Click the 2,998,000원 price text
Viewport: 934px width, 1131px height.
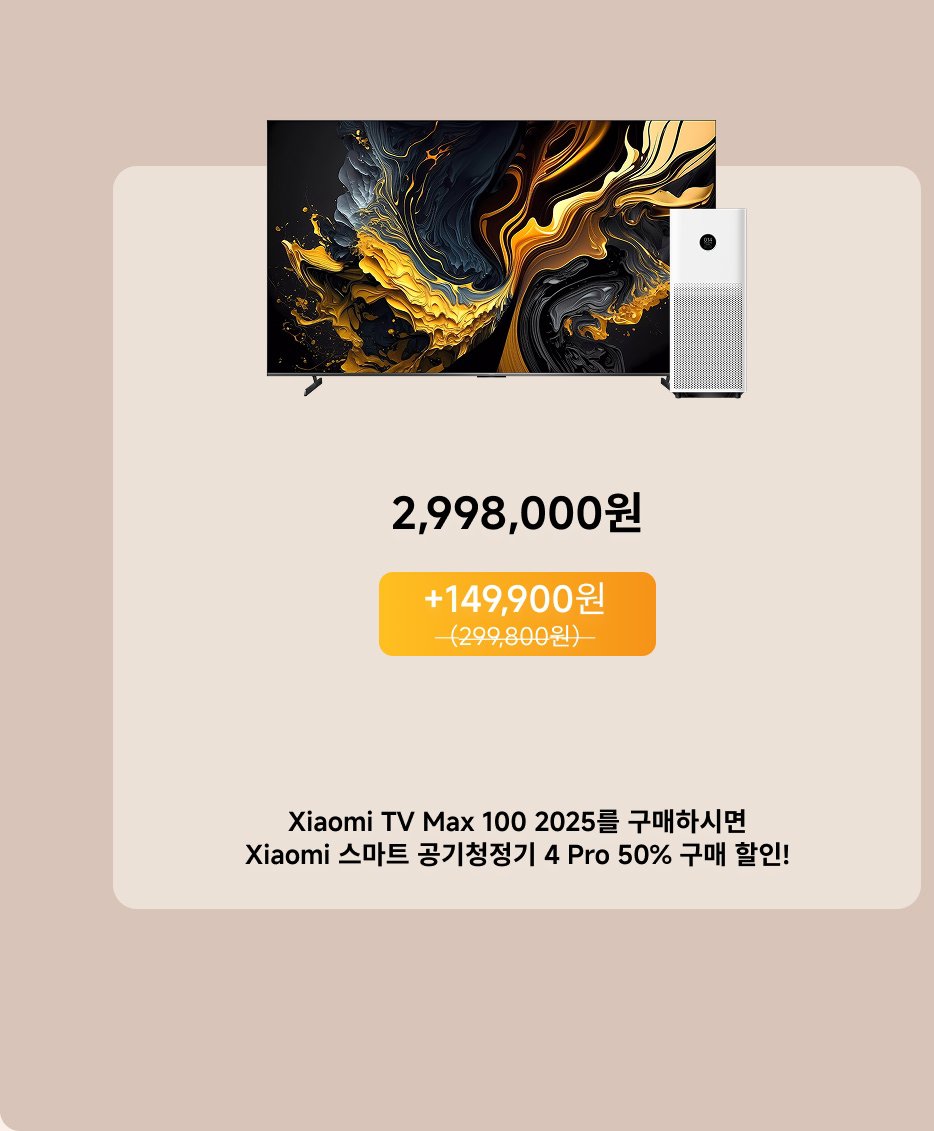tap(516, 514)
